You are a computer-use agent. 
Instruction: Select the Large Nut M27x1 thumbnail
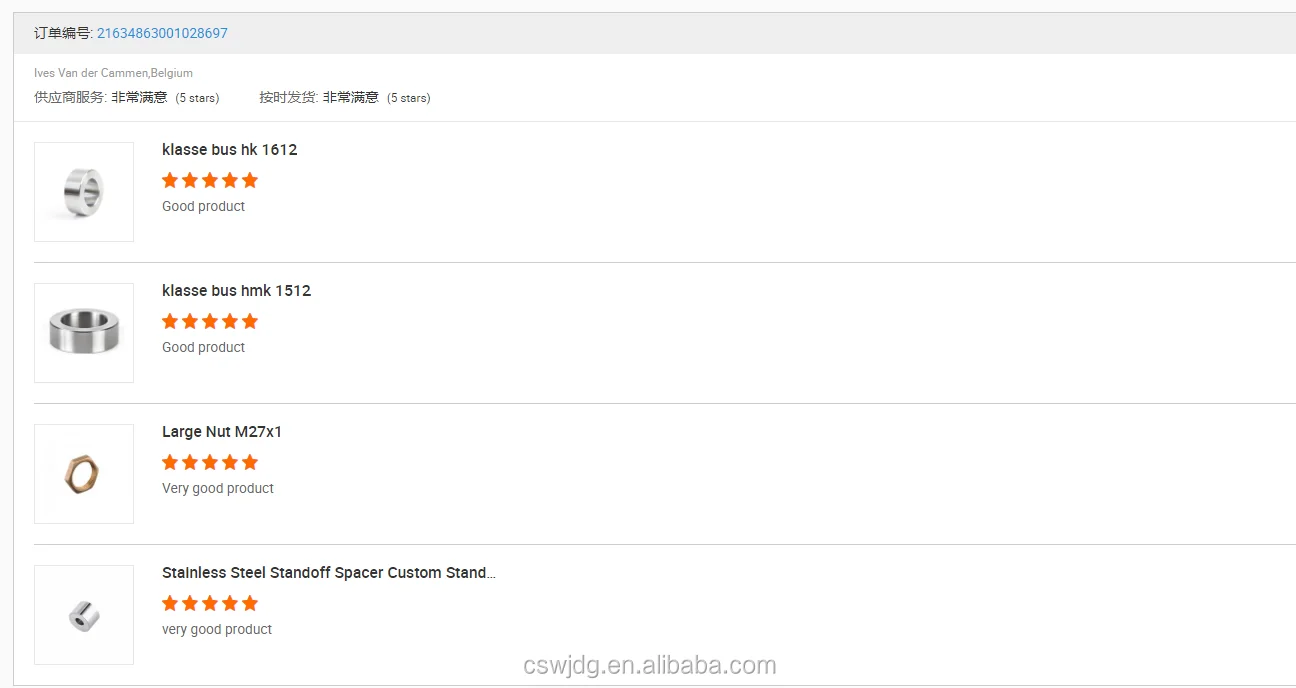[x=84, y=474]
